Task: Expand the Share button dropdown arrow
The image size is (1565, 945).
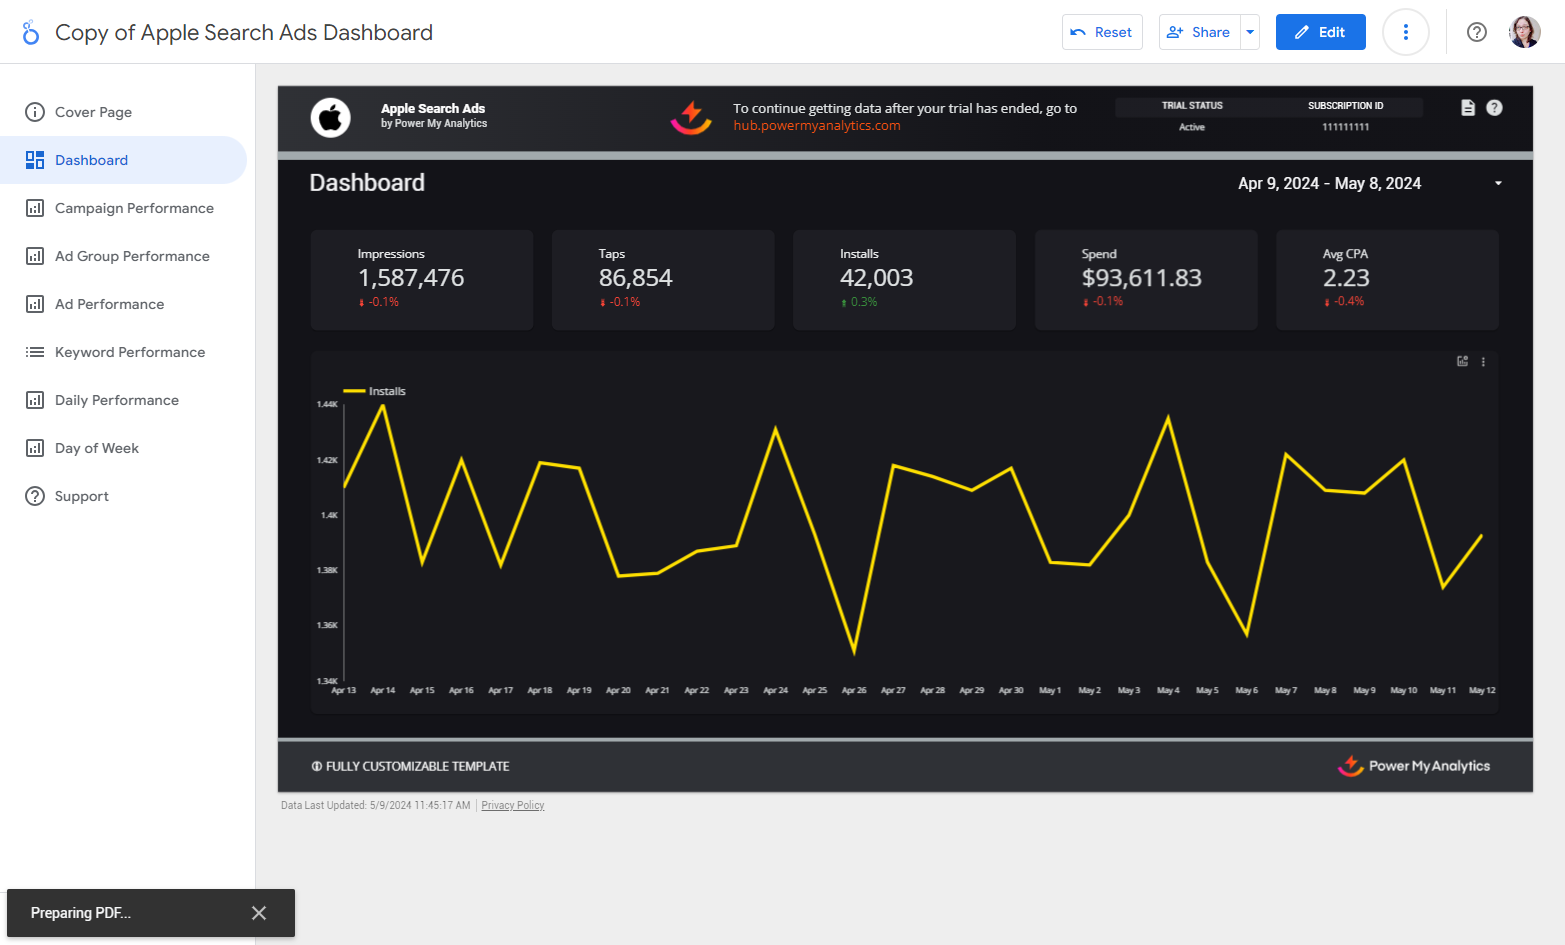Action: pyautogui.click(x=1250, y=33)
